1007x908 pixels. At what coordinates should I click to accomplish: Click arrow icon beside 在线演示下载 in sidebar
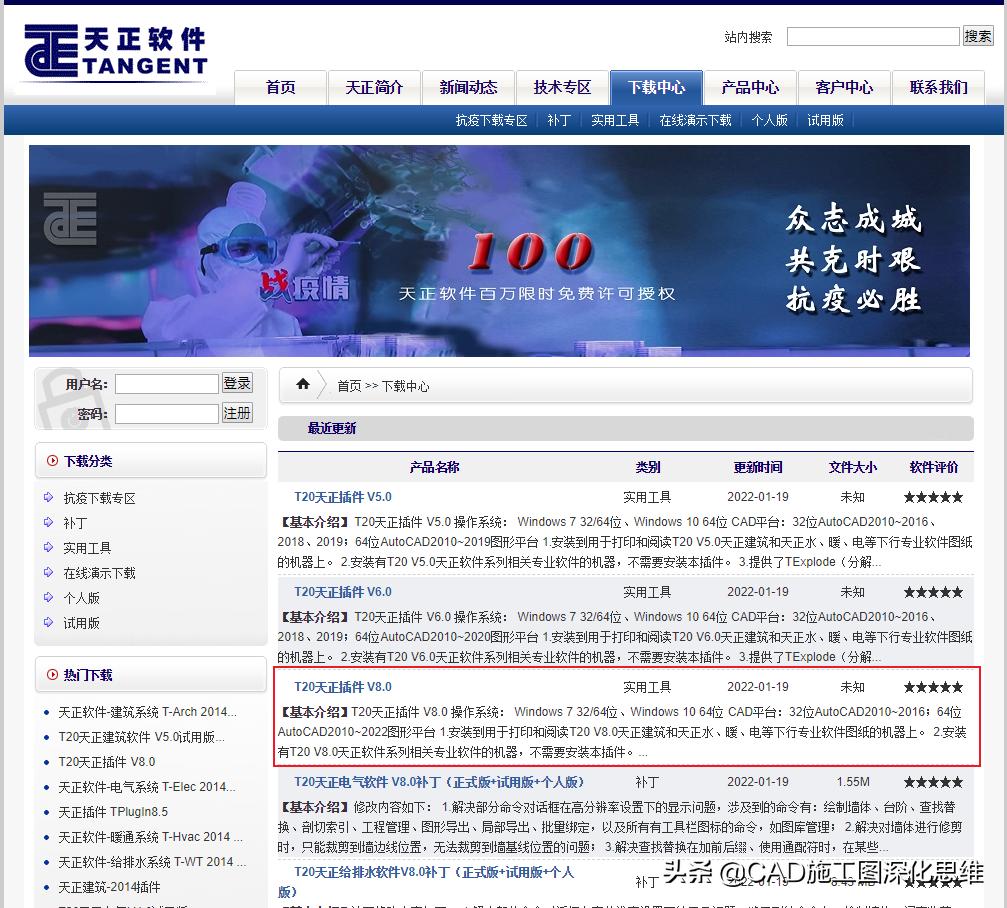click(x=48, y=572)
